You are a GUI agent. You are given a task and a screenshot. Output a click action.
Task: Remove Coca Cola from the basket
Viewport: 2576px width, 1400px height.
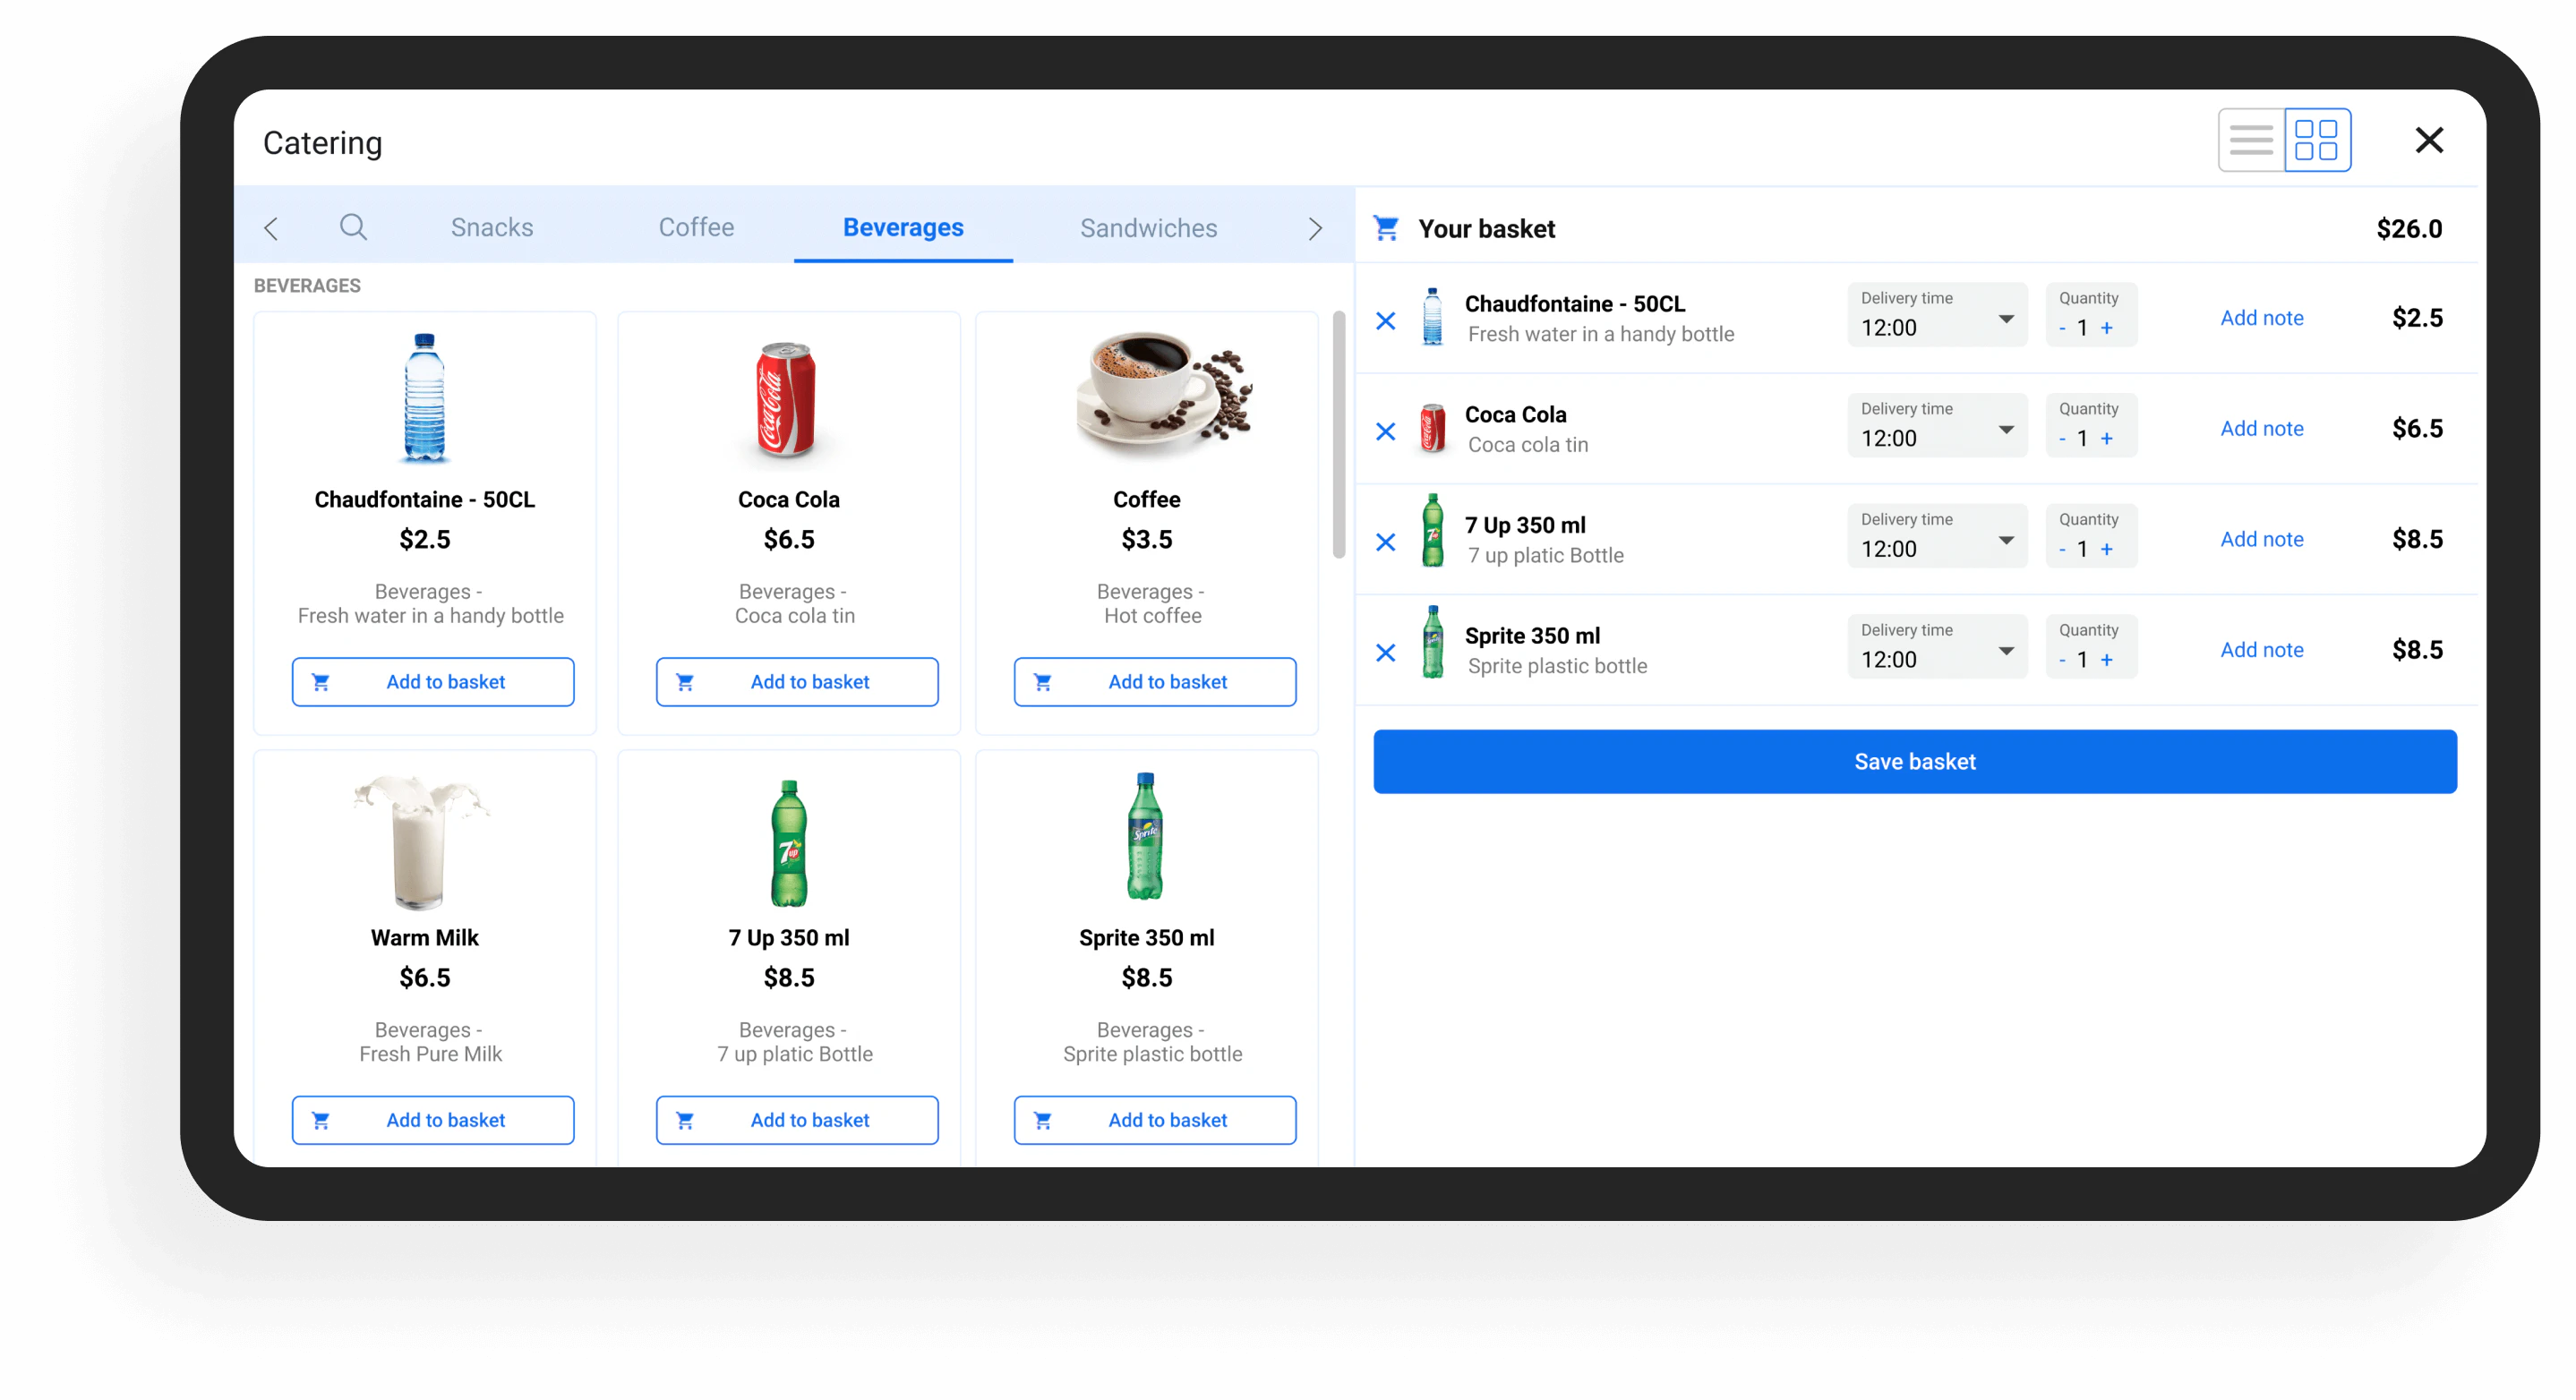tap(1386, 431)
